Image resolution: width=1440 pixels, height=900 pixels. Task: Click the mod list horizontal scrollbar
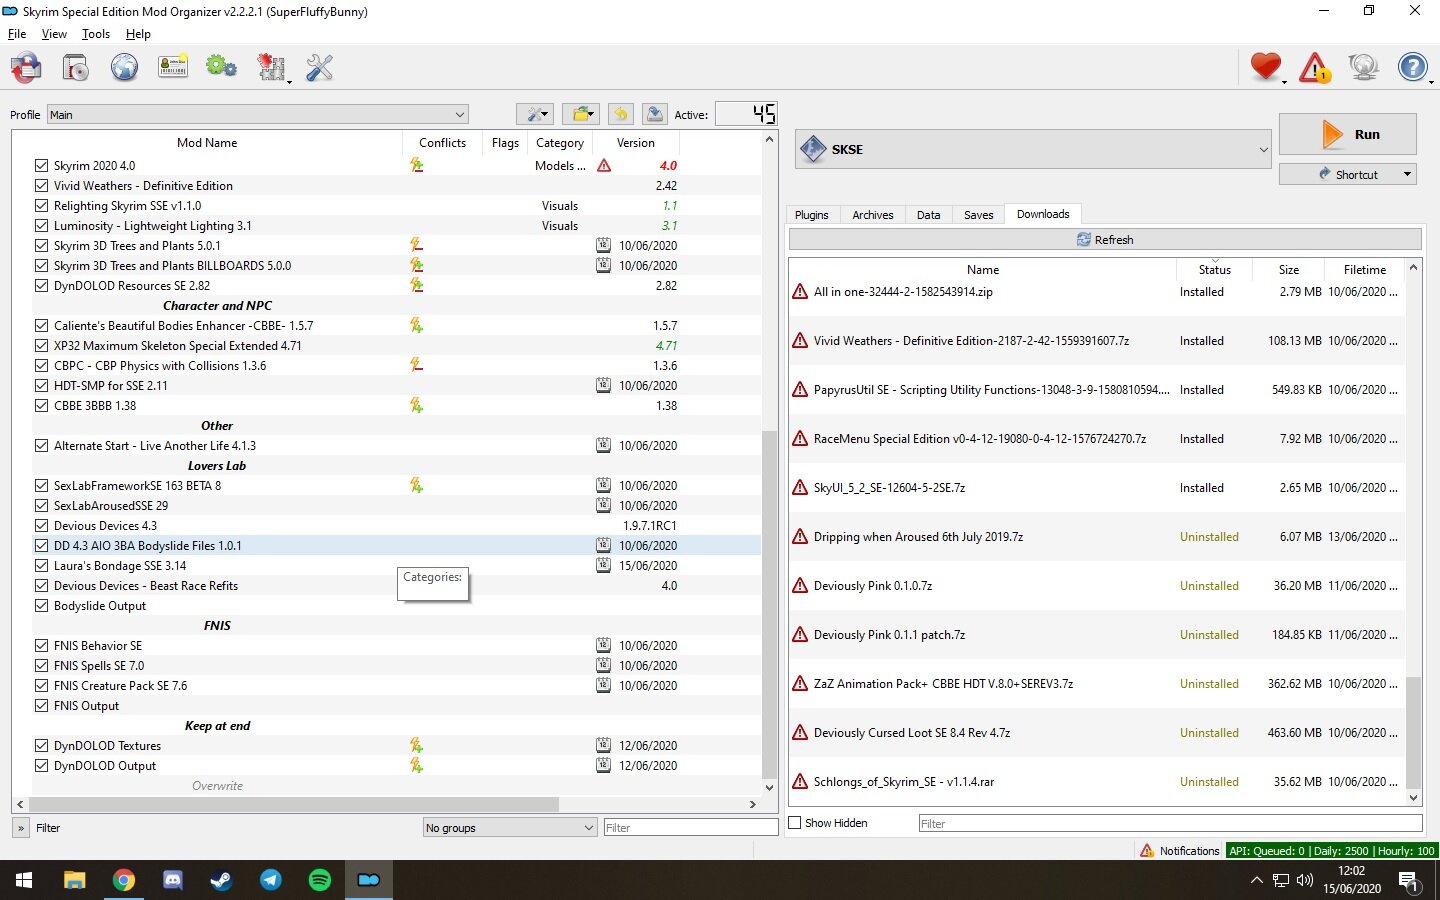pos(294,804)
